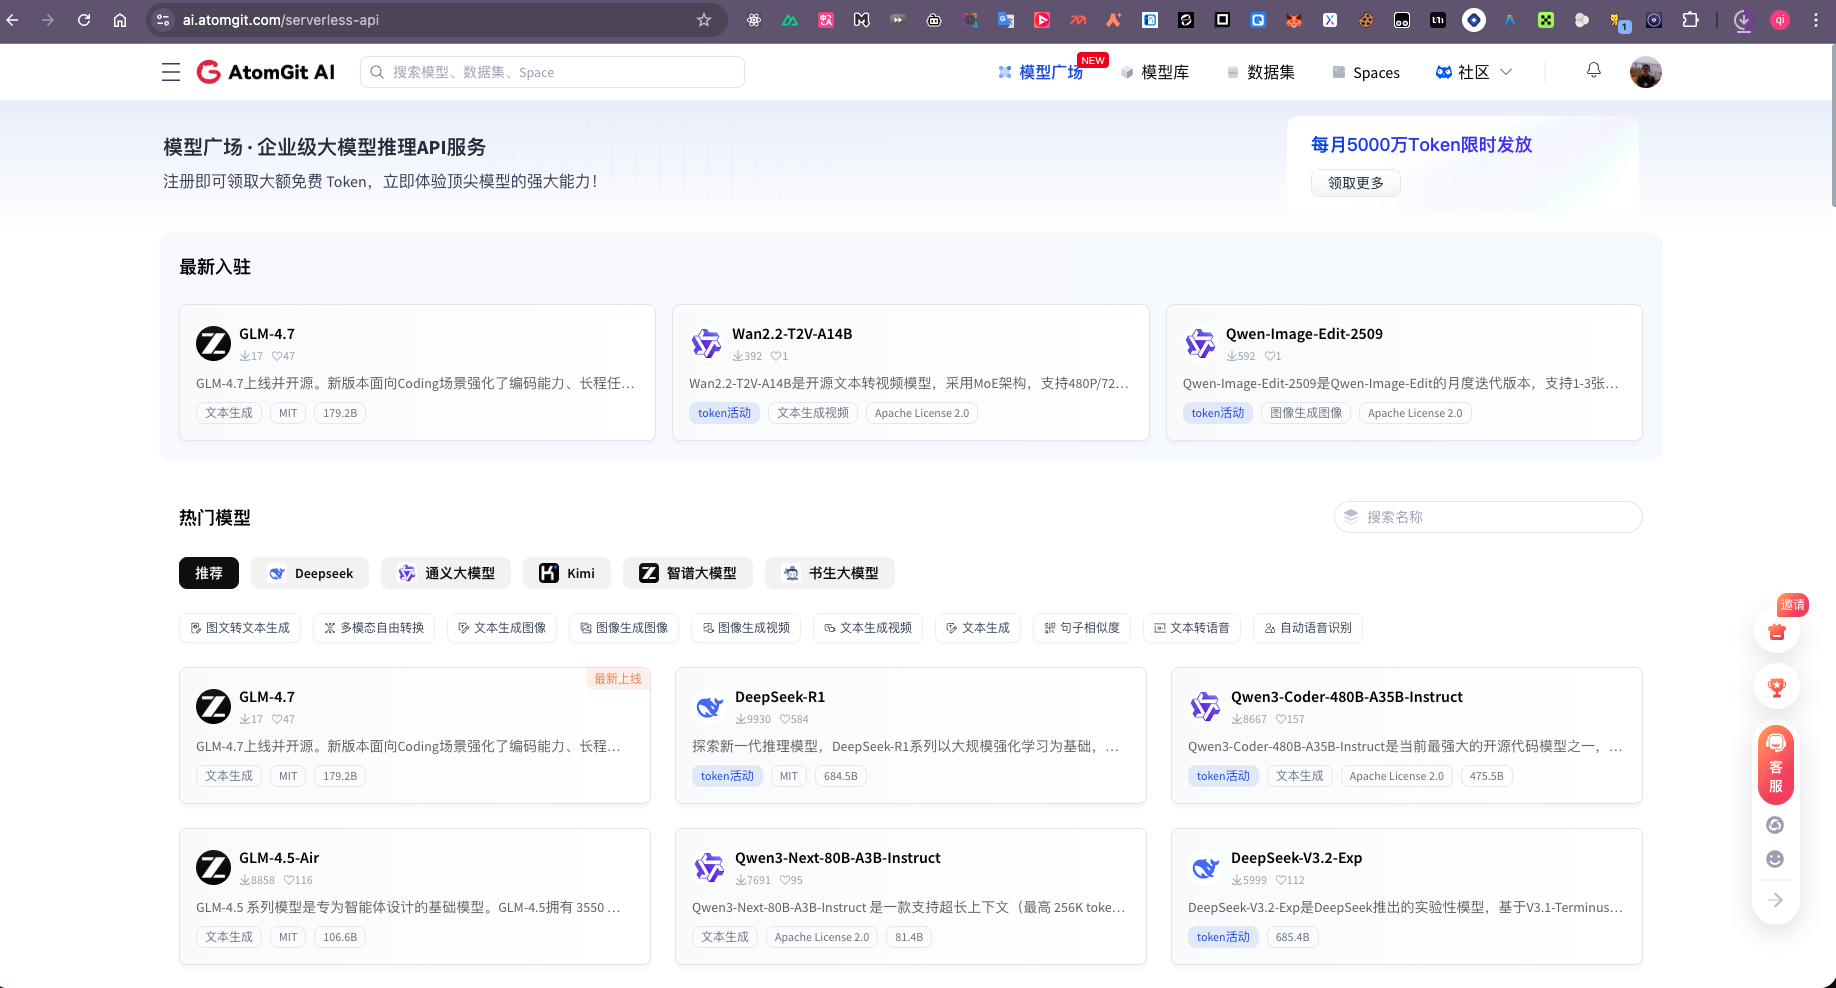
Task: Click token活动 tag on DeepSeek-R1 card
Action: pos(727,776)
